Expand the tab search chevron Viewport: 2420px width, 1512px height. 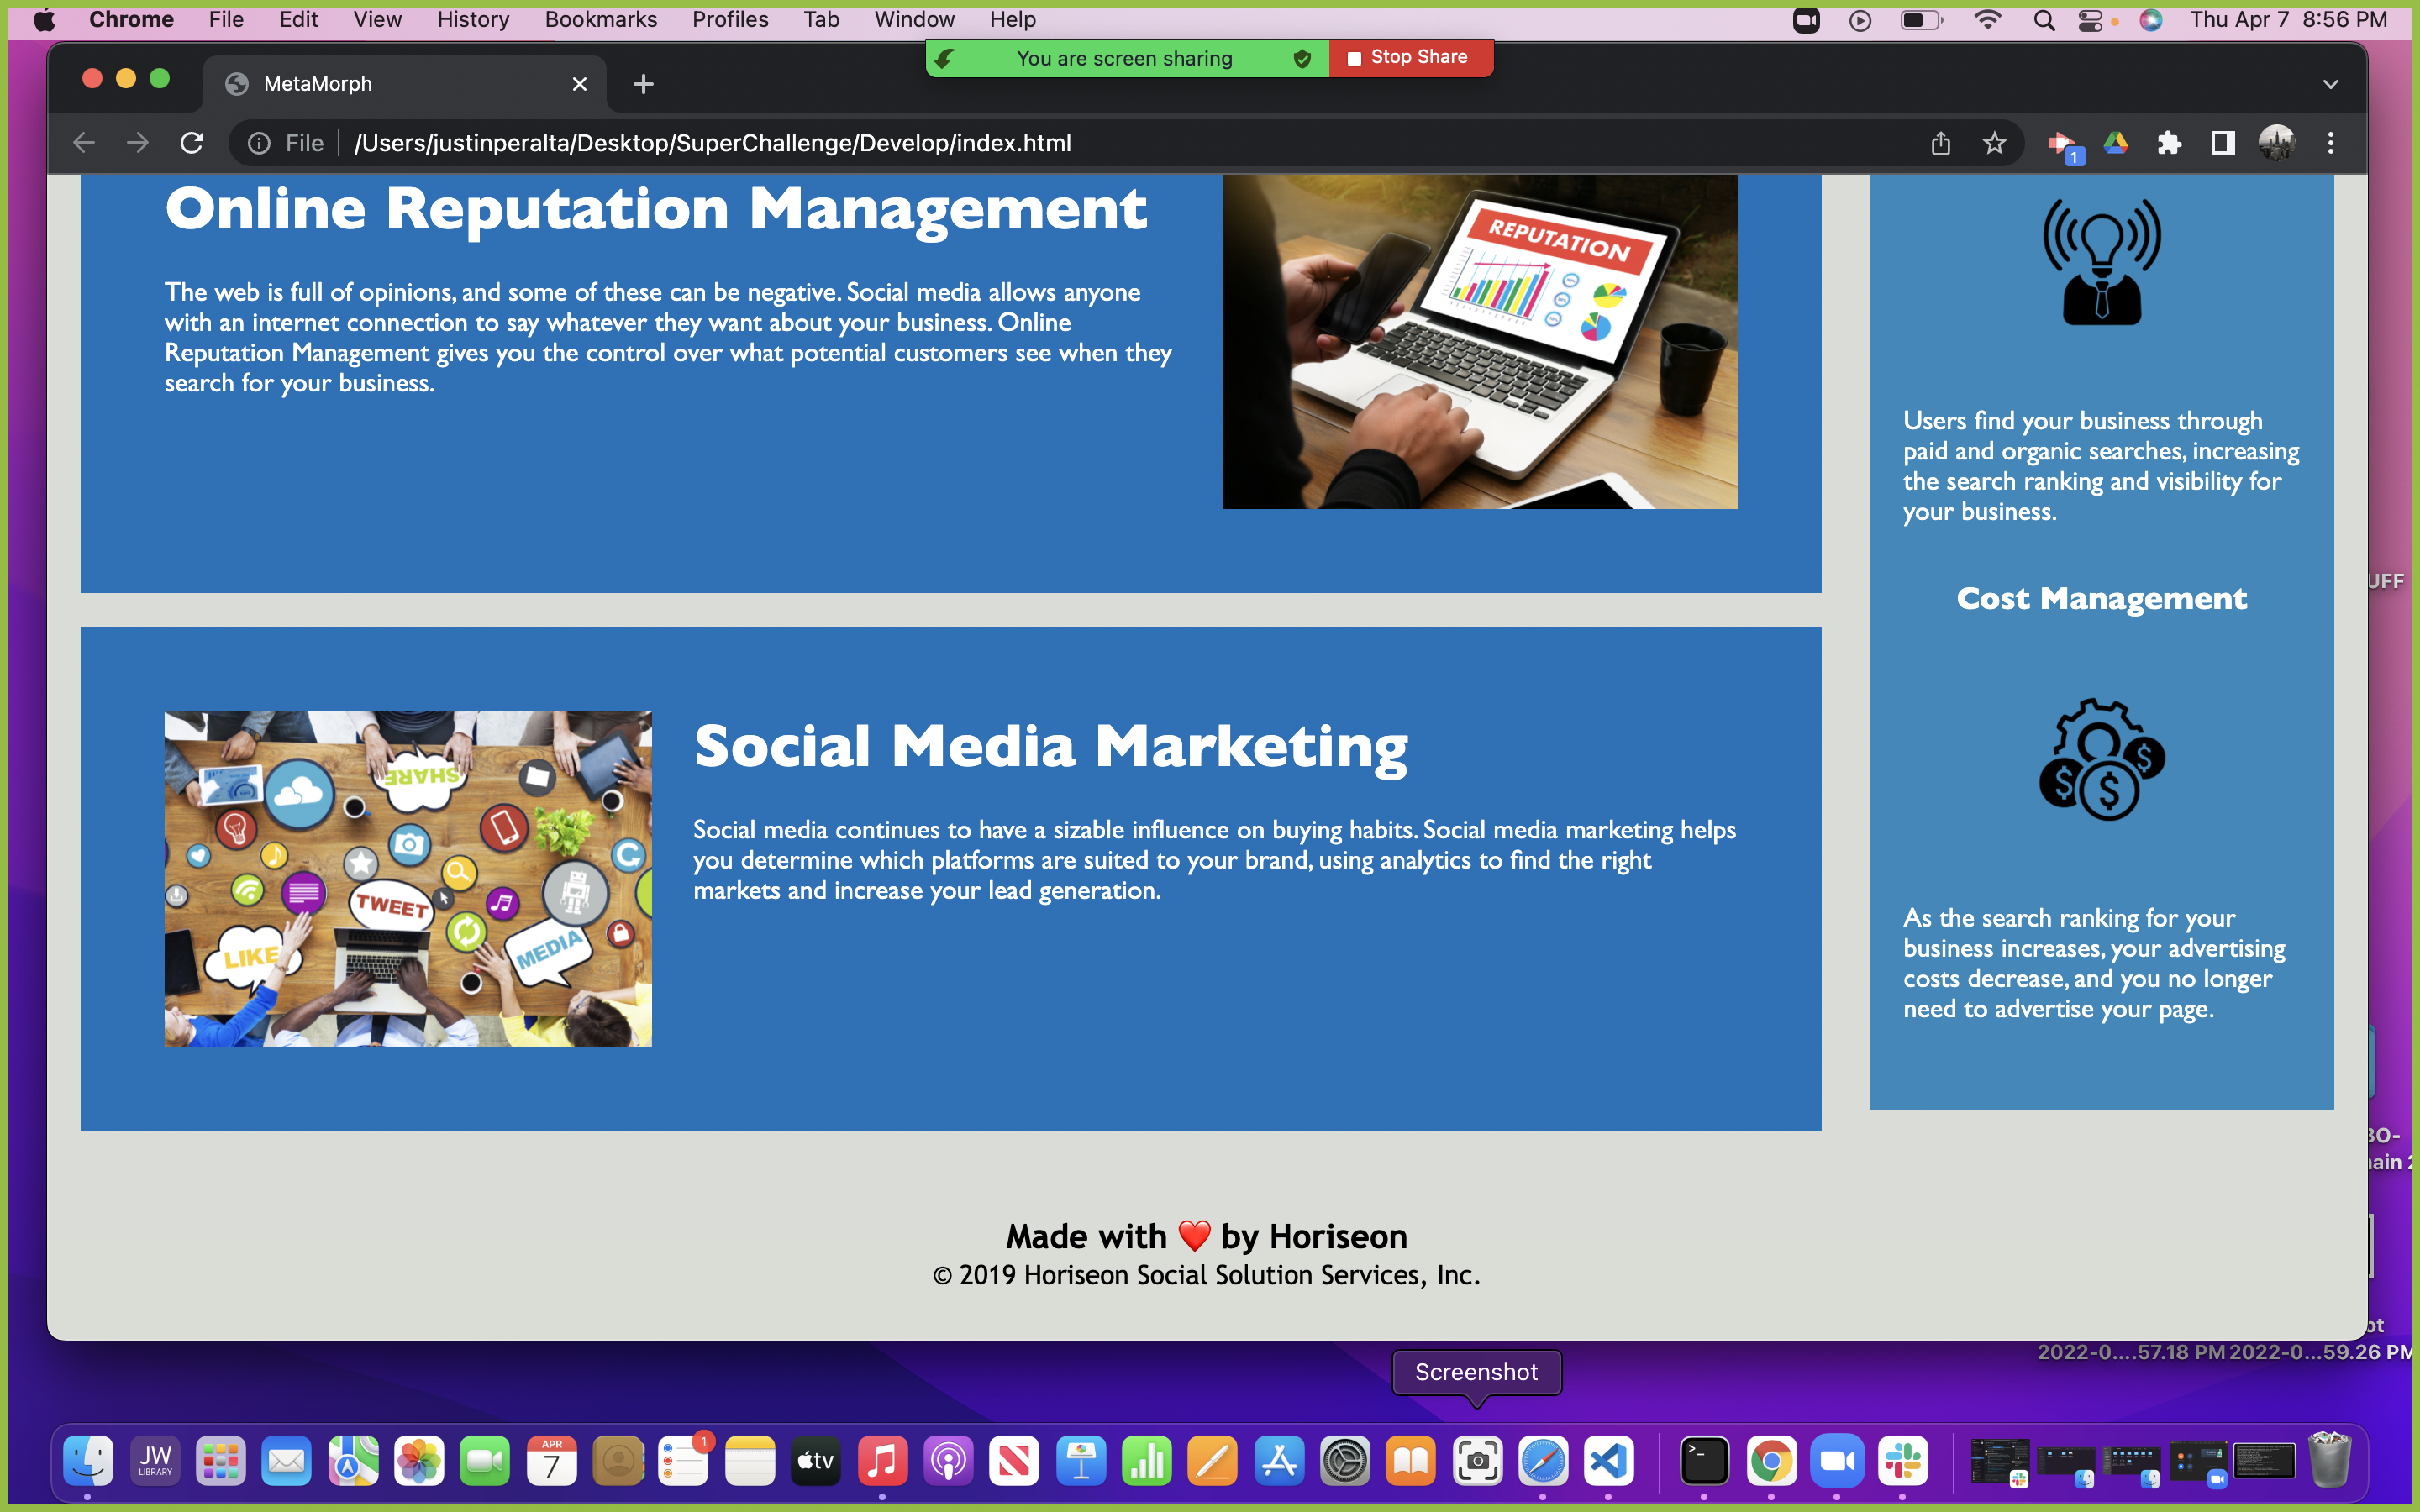point(2330,84)
